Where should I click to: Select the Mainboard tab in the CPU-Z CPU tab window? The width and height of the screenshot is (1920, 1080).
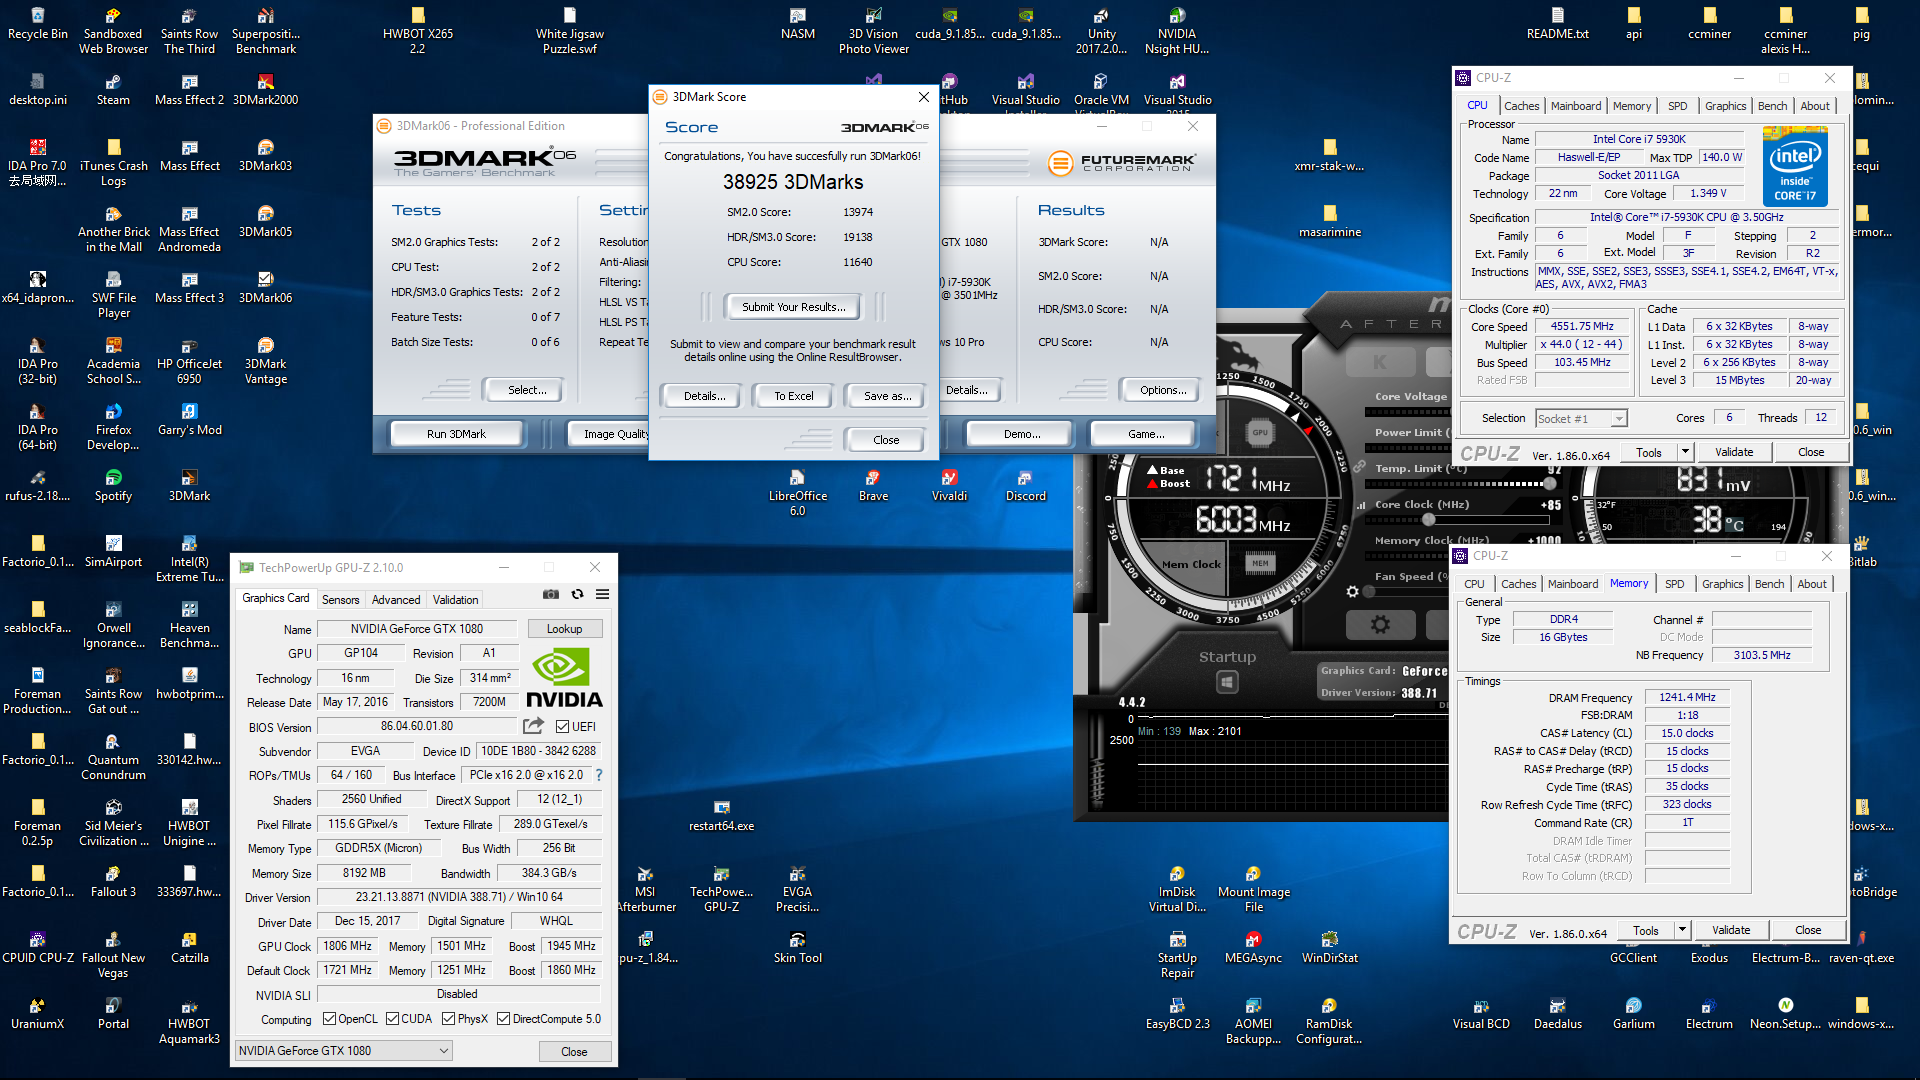point(1575,106)
